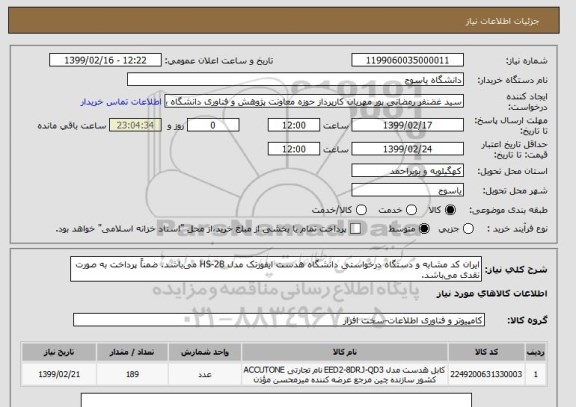Image resolution: width=576 pixels, height=407 pixels.
Task: Click the شماره نیاز number field
Action: click(x=407, y=60)
